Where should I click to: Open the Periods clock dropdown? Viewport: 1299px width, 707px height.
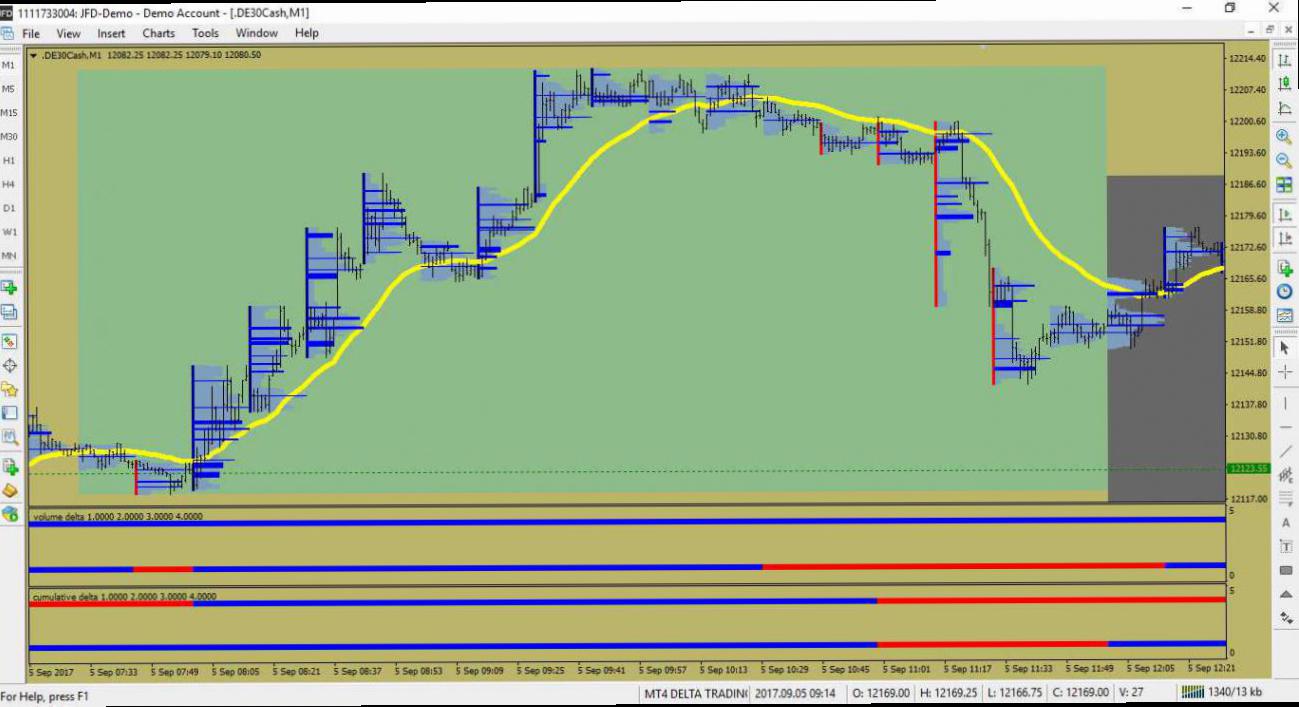point(1288,290)
